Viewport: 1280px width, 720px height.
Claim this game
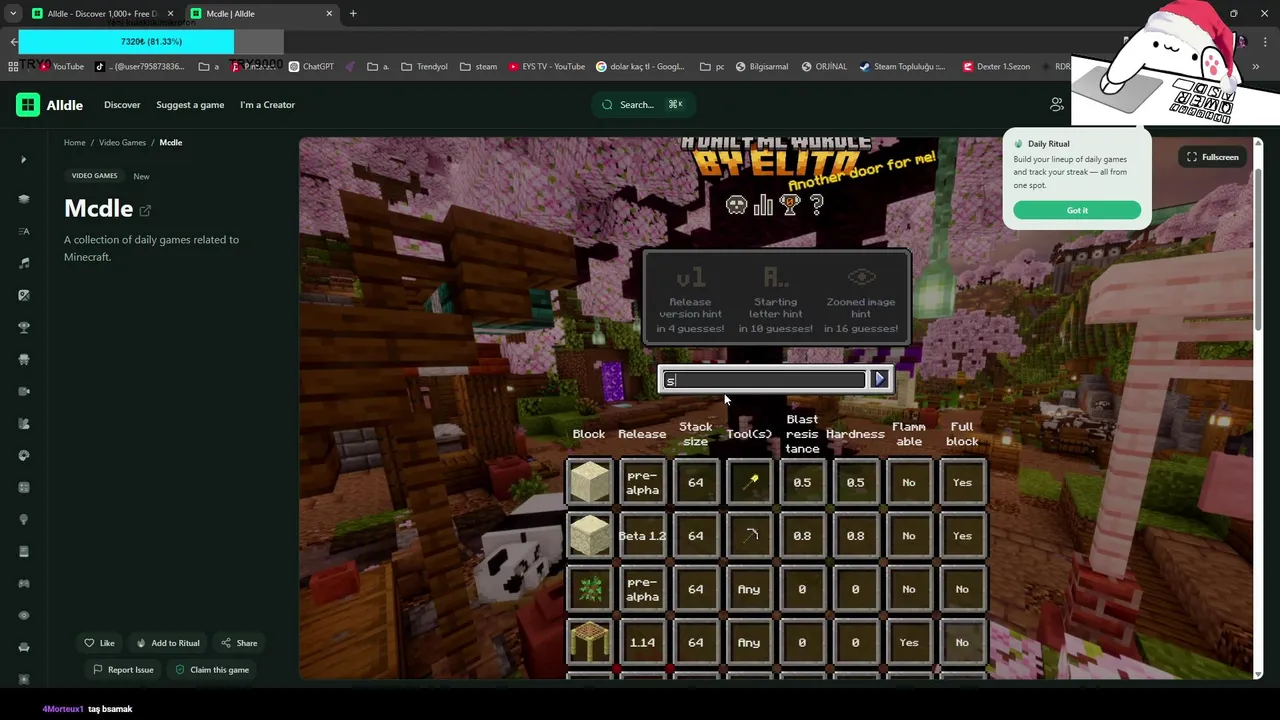coord(212,670)
